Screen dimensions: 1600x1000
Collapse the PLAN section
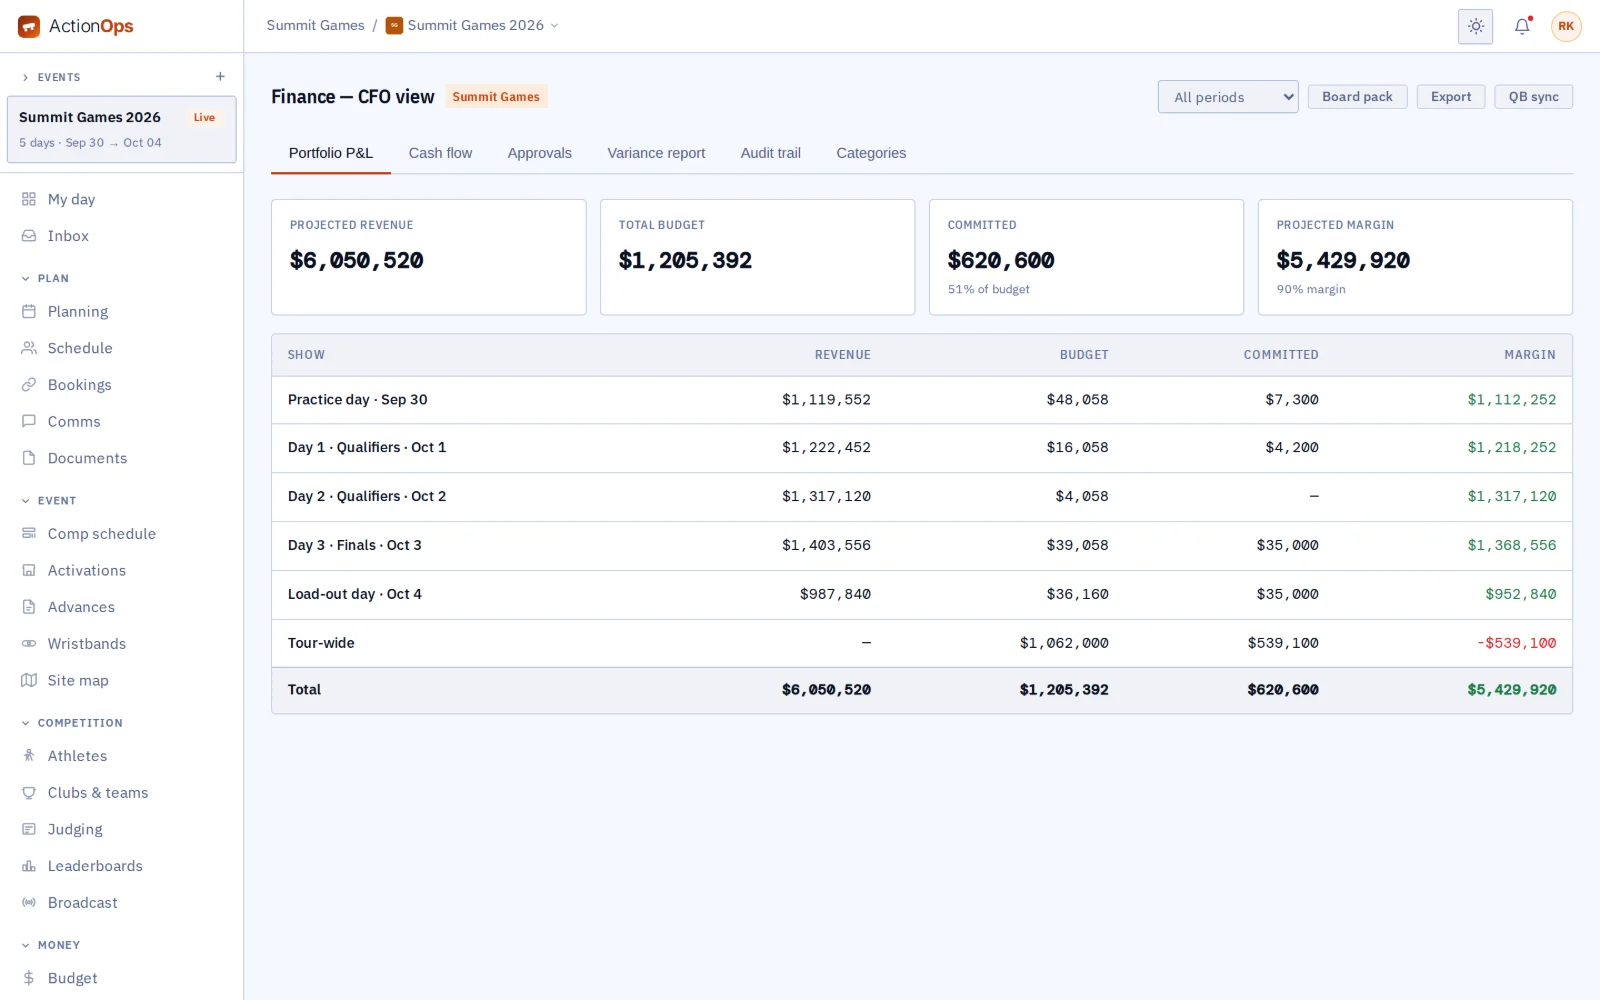click(45, 278)
